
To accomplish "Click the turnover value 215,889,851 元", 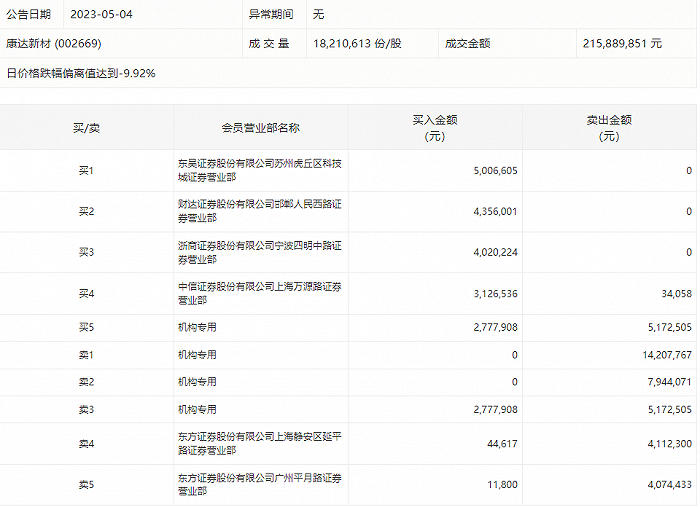I will (x=622, y=44).
